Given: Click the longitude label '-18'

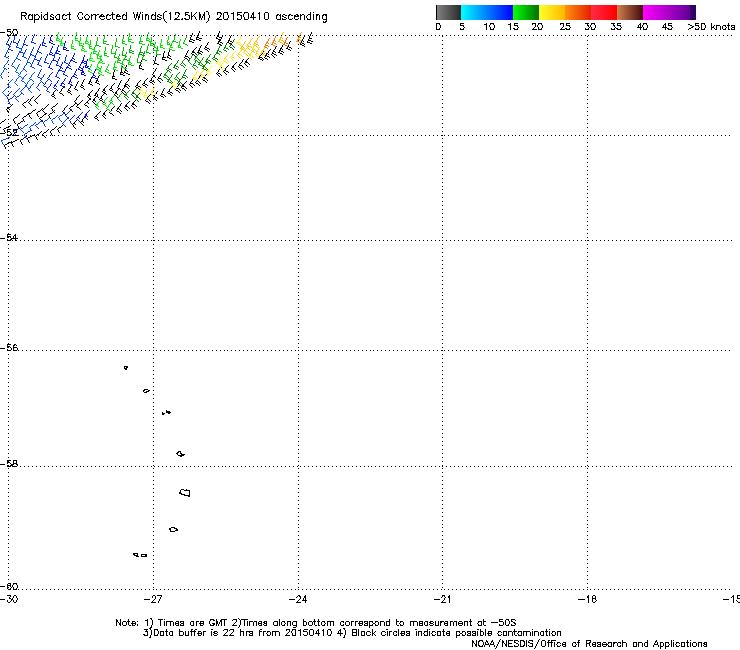Looking at the screenshot, I should pos(587,599).
